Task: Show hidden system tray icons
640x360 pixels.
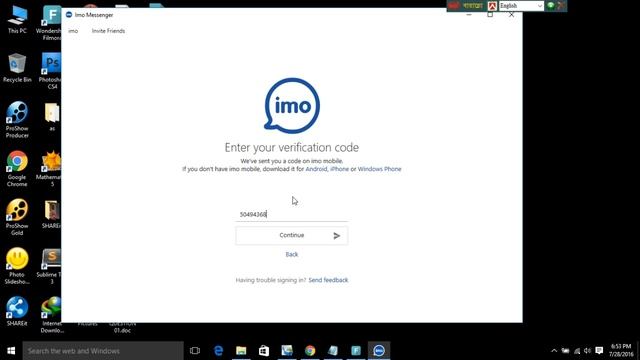Action: (x=554, y=351)
